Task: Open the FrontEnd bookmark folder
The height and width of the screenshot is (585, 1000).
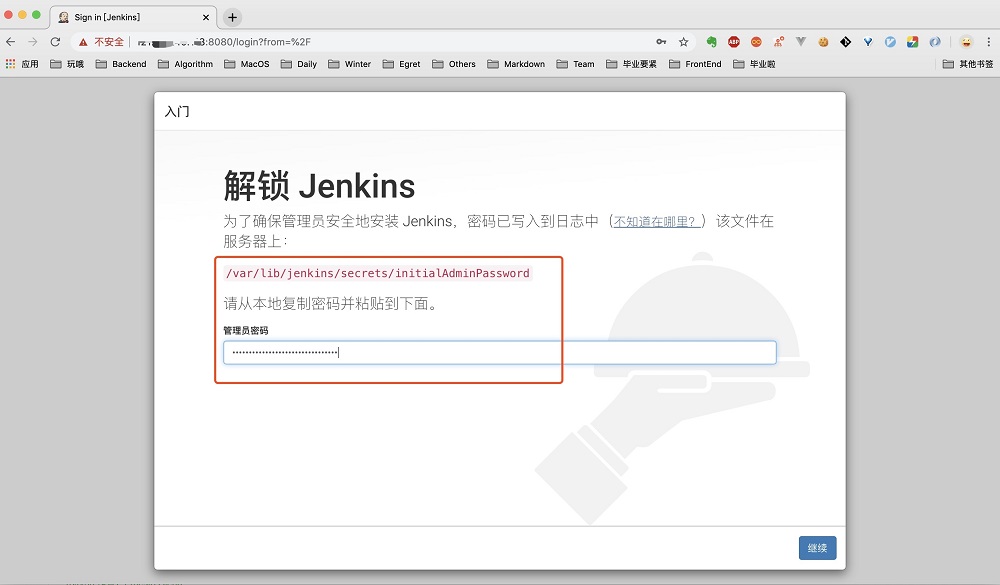Action: click(696, 64)
